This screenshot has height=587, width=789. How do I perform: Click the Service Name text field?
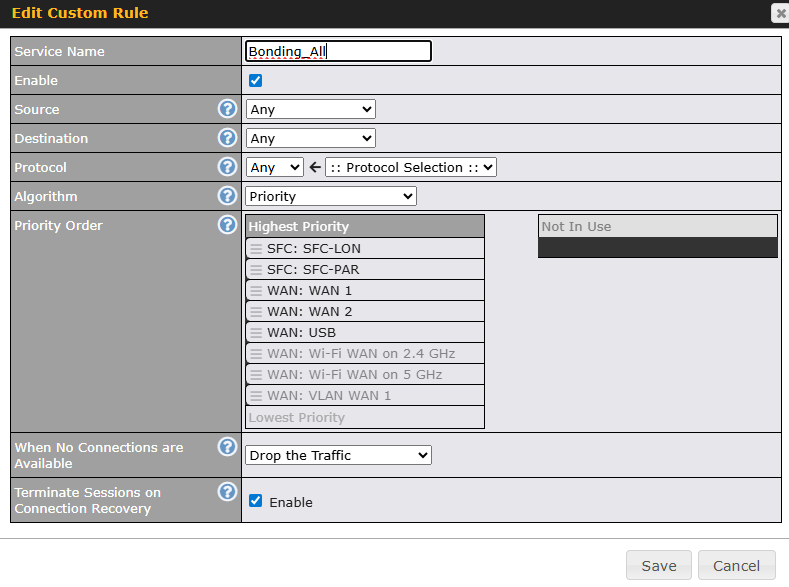(x=338, y=51)
